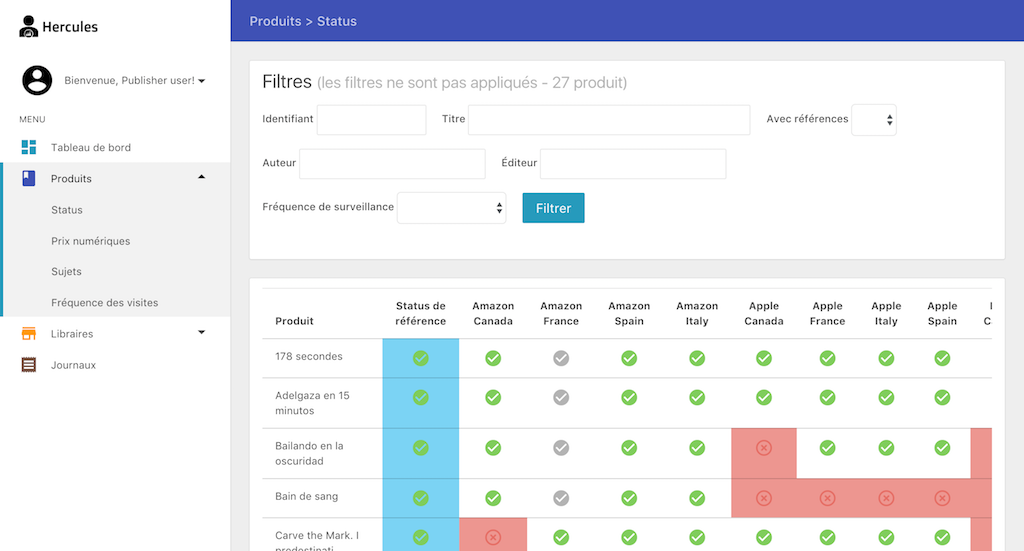Click the green check for Bain de sang Amazon Spain
1024x551 pixels.
point(629,498)
